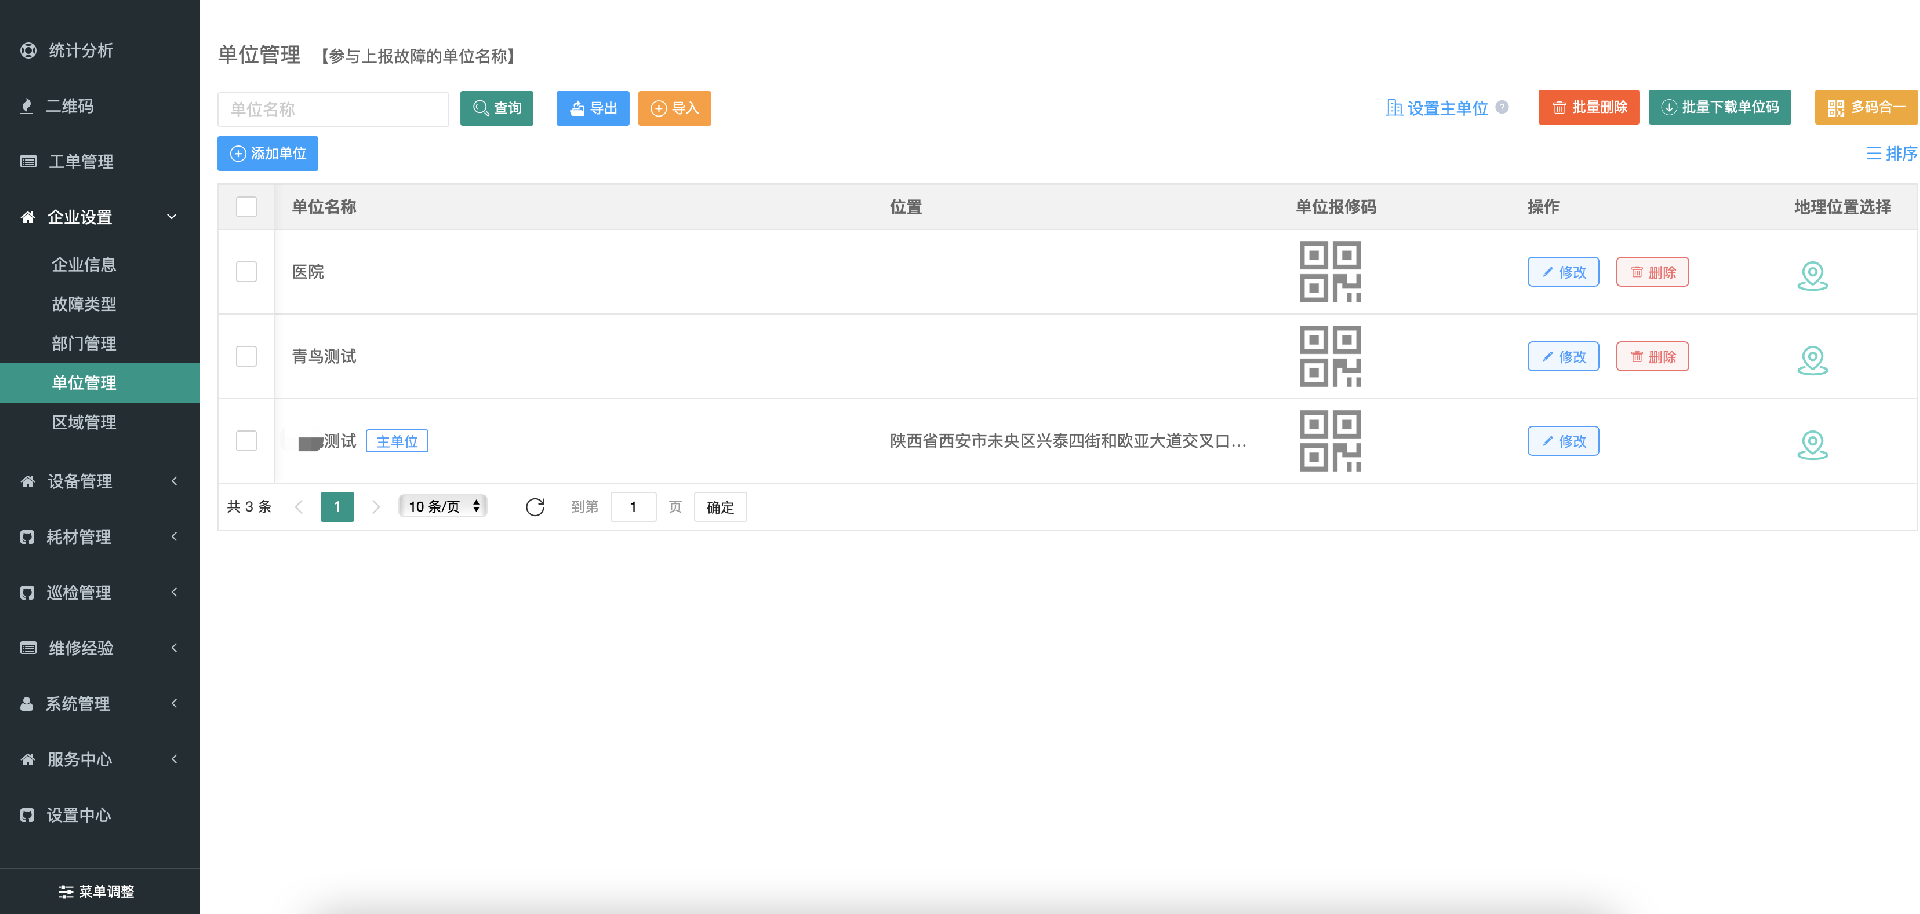Expand the 设备管理 menu chevron
The height and width of the screenshot is (914, 1920).
pos(174,481)
